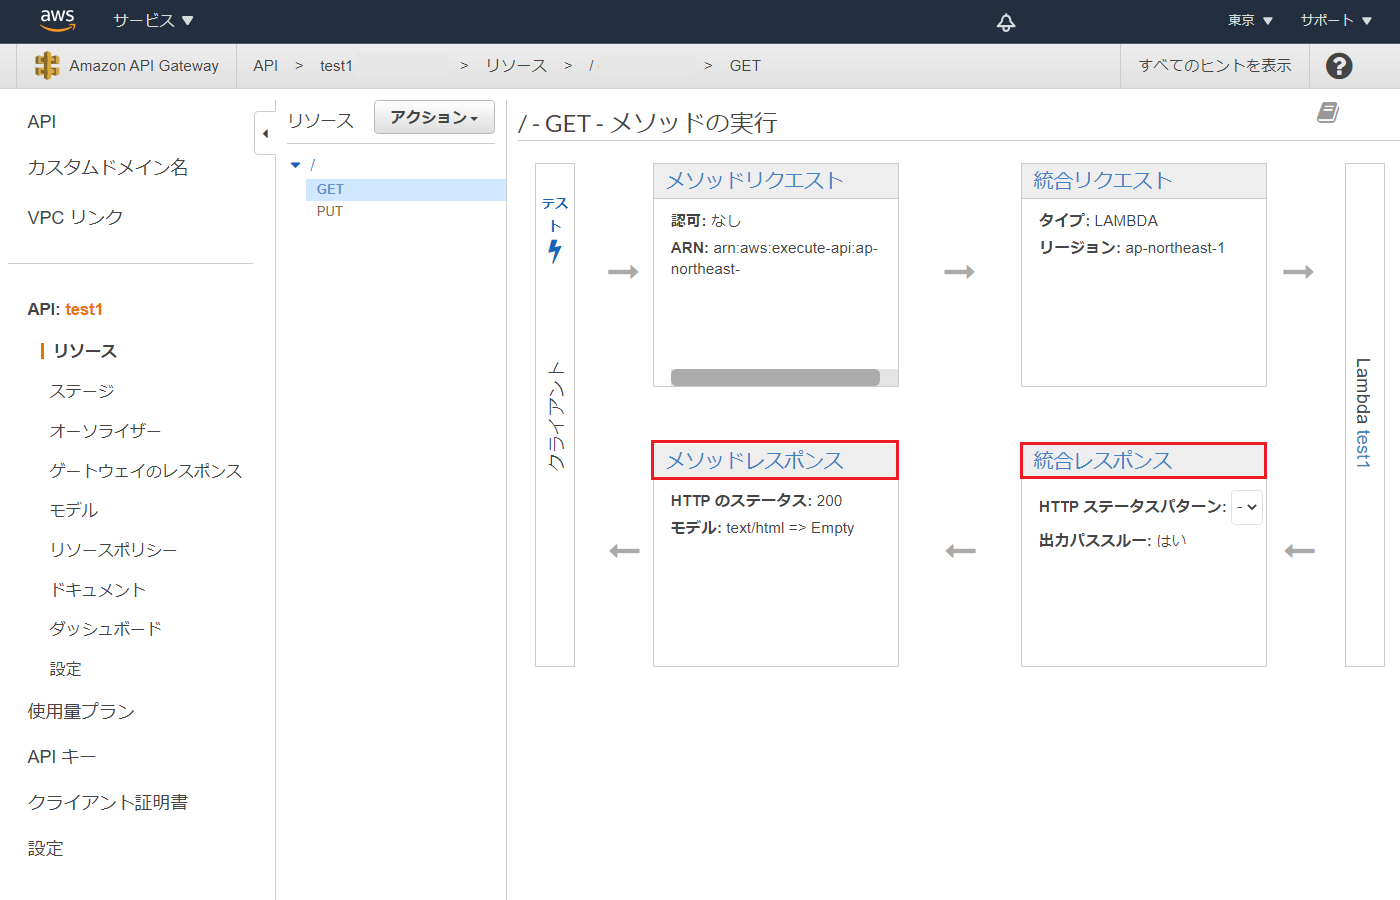Click the help question mark icon
1400x900 pixels.
[x=1339, y=66]
